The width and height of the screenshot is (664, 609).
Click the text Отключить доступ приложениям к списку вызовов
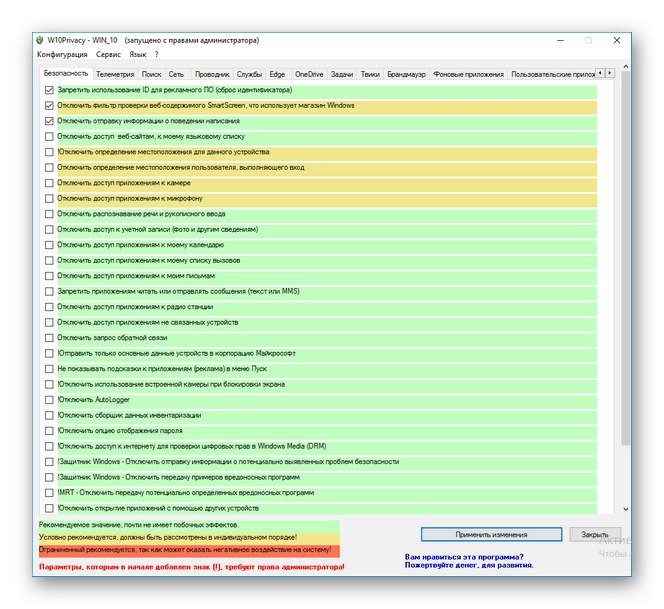[149, 260]
